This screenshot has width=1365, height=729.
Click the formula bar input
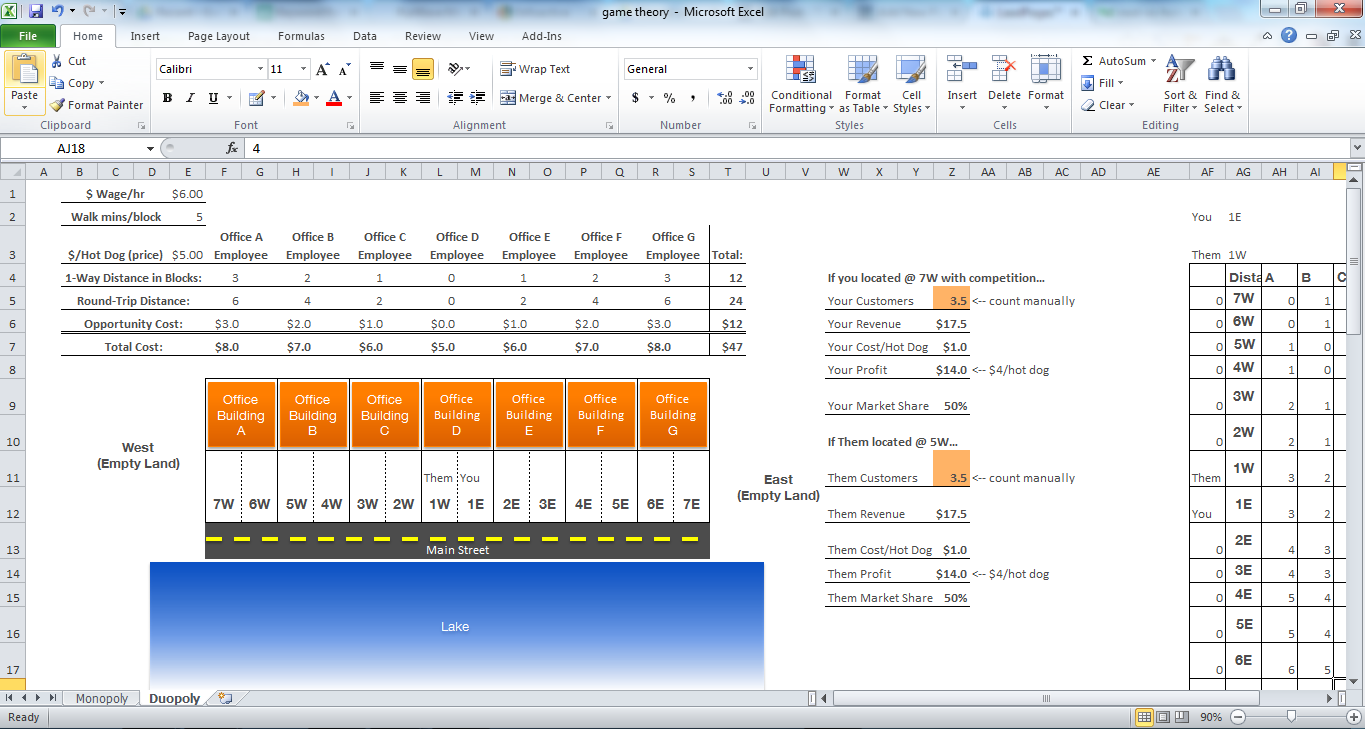click(795, 148)
